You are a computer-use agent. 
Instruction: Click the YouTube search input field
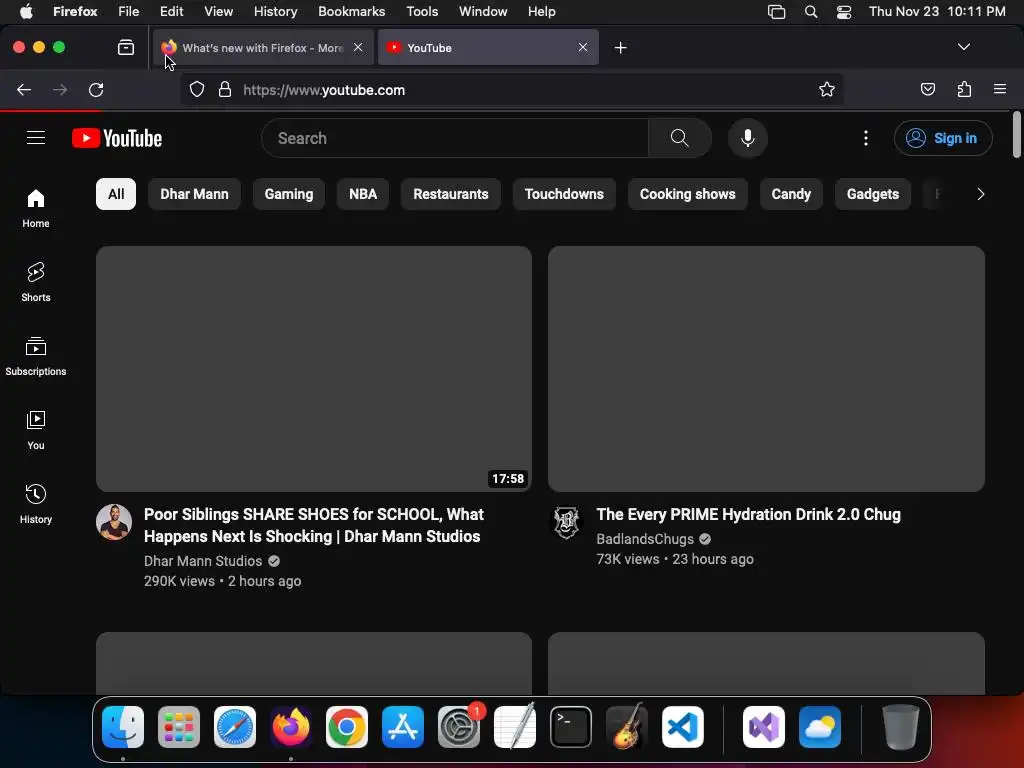[x=455, y=138]
